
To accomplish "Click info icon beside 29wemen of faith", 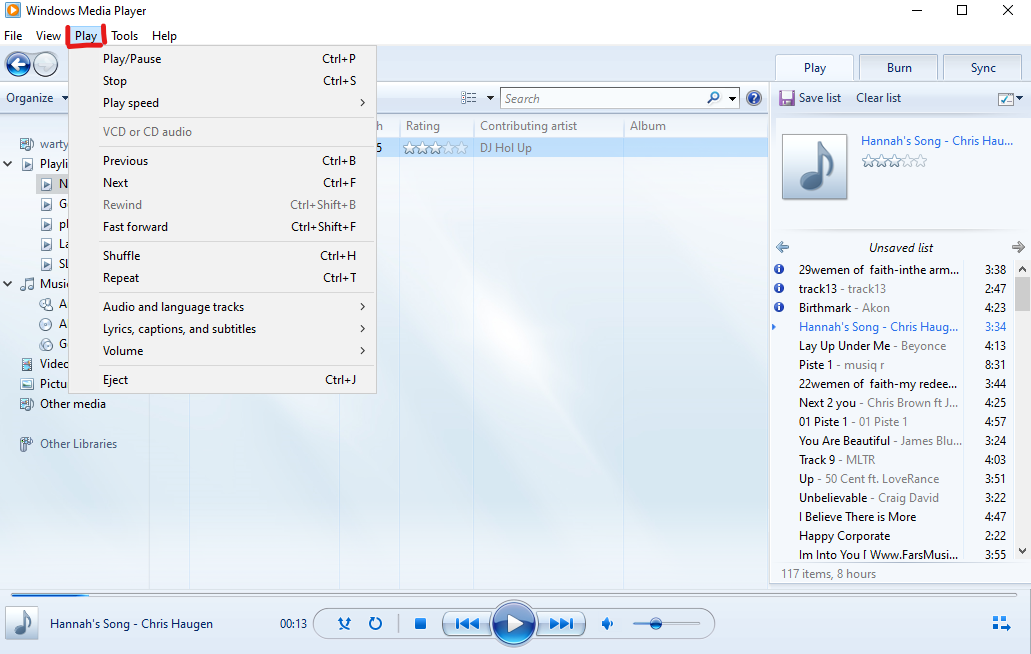I will [x=779, y=269].
